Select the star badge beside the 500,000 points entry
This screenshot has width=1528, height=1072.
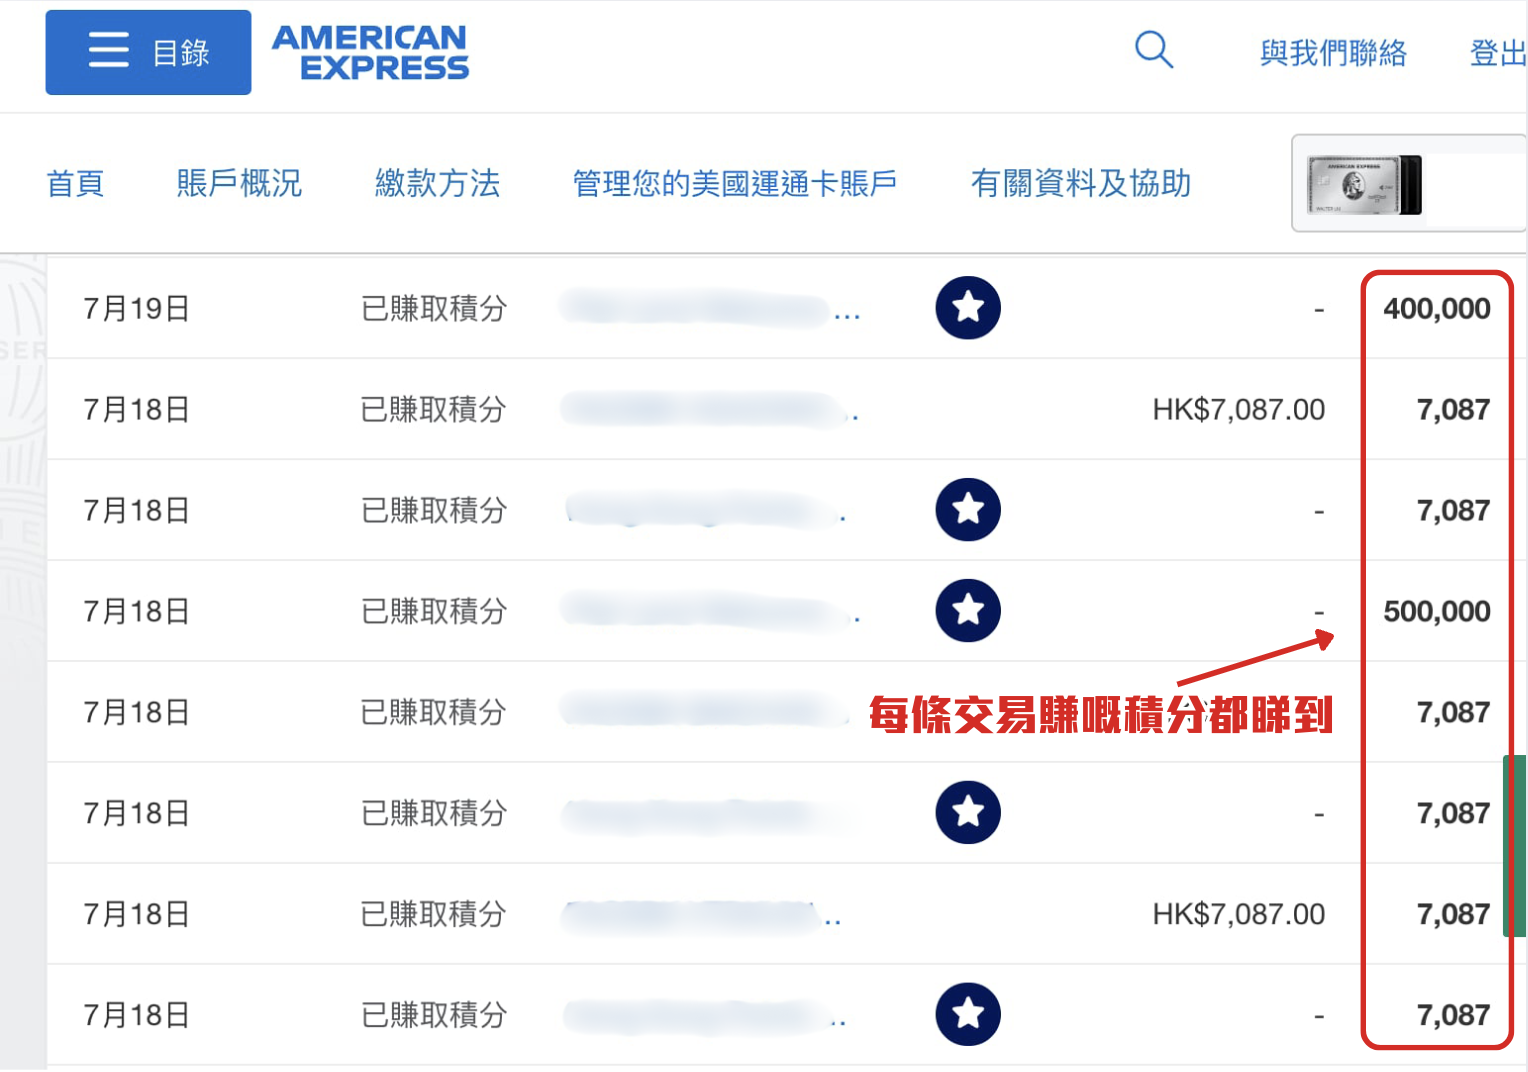(x=966, y=610)
